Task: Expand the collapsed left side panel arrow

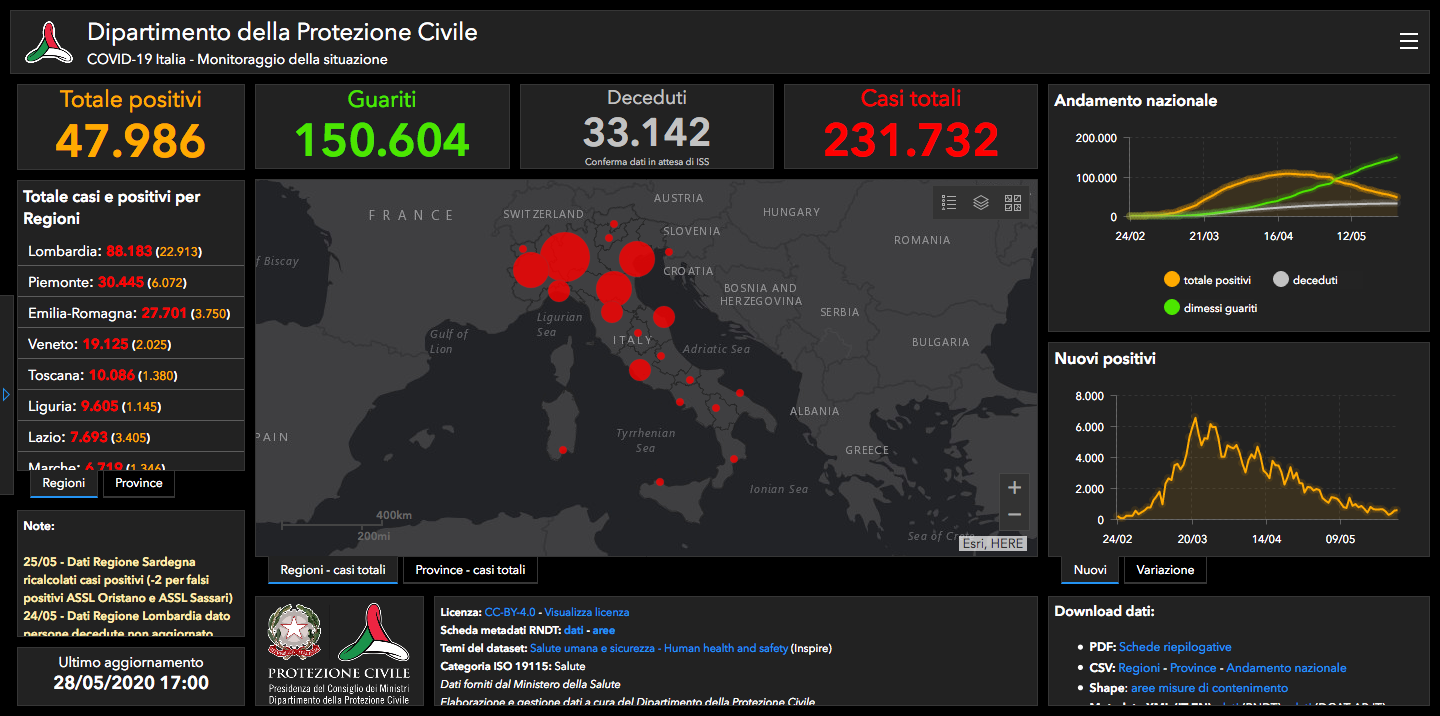Action: point(6,395)
